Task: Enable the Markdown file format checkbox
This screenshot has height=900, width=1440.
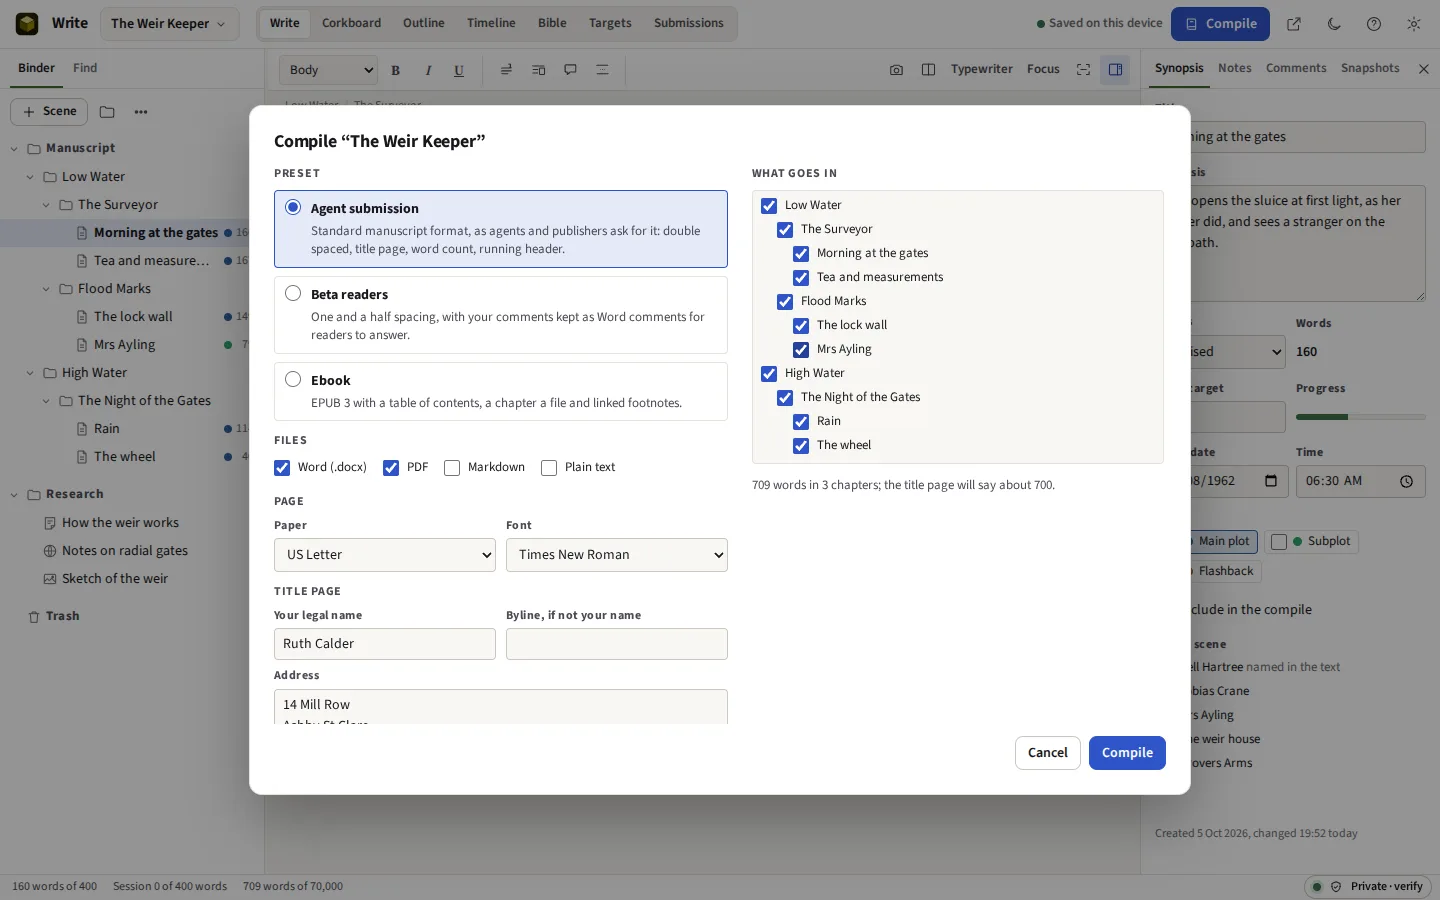Action: pos(452,468)
